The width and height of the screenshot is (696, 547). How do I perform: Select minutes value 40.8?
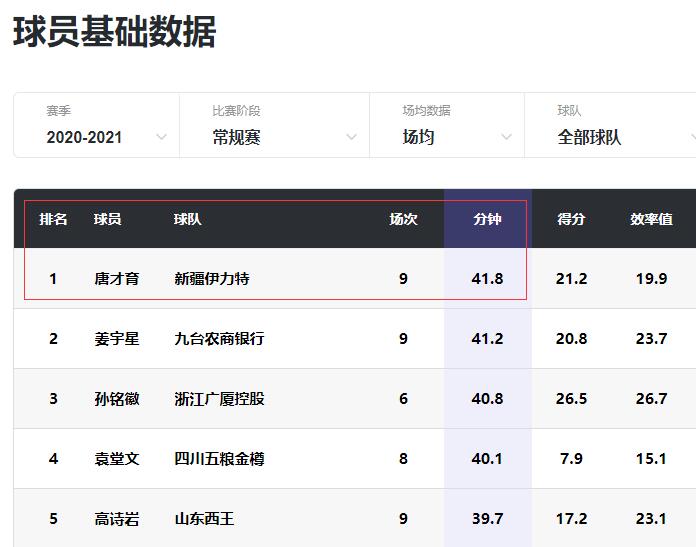point(487,399)
